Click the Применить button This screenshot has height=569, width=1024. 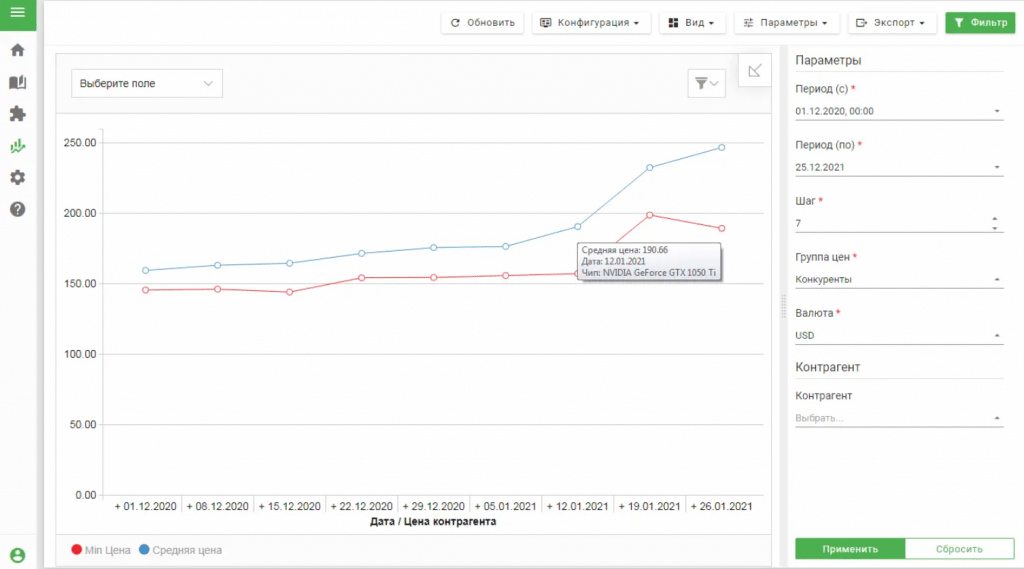850,549
